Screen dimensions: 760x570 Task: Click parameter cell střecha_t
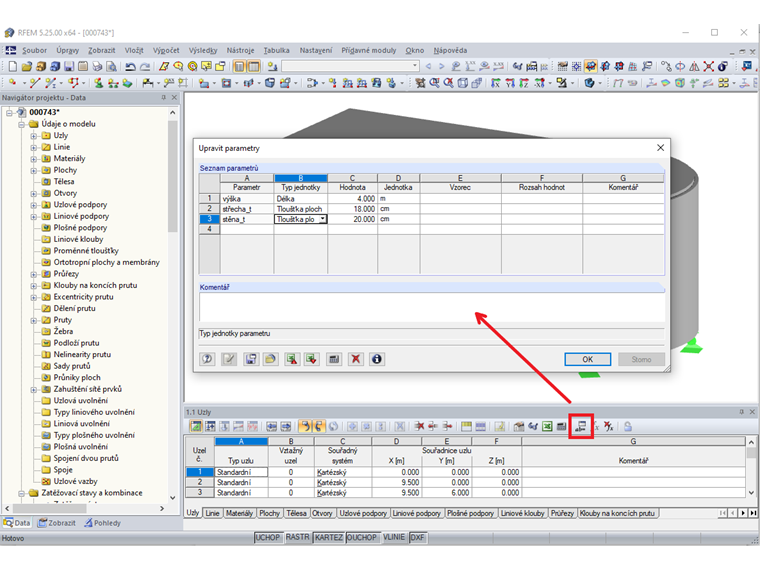pyautogui.click(x=247, y=209)
